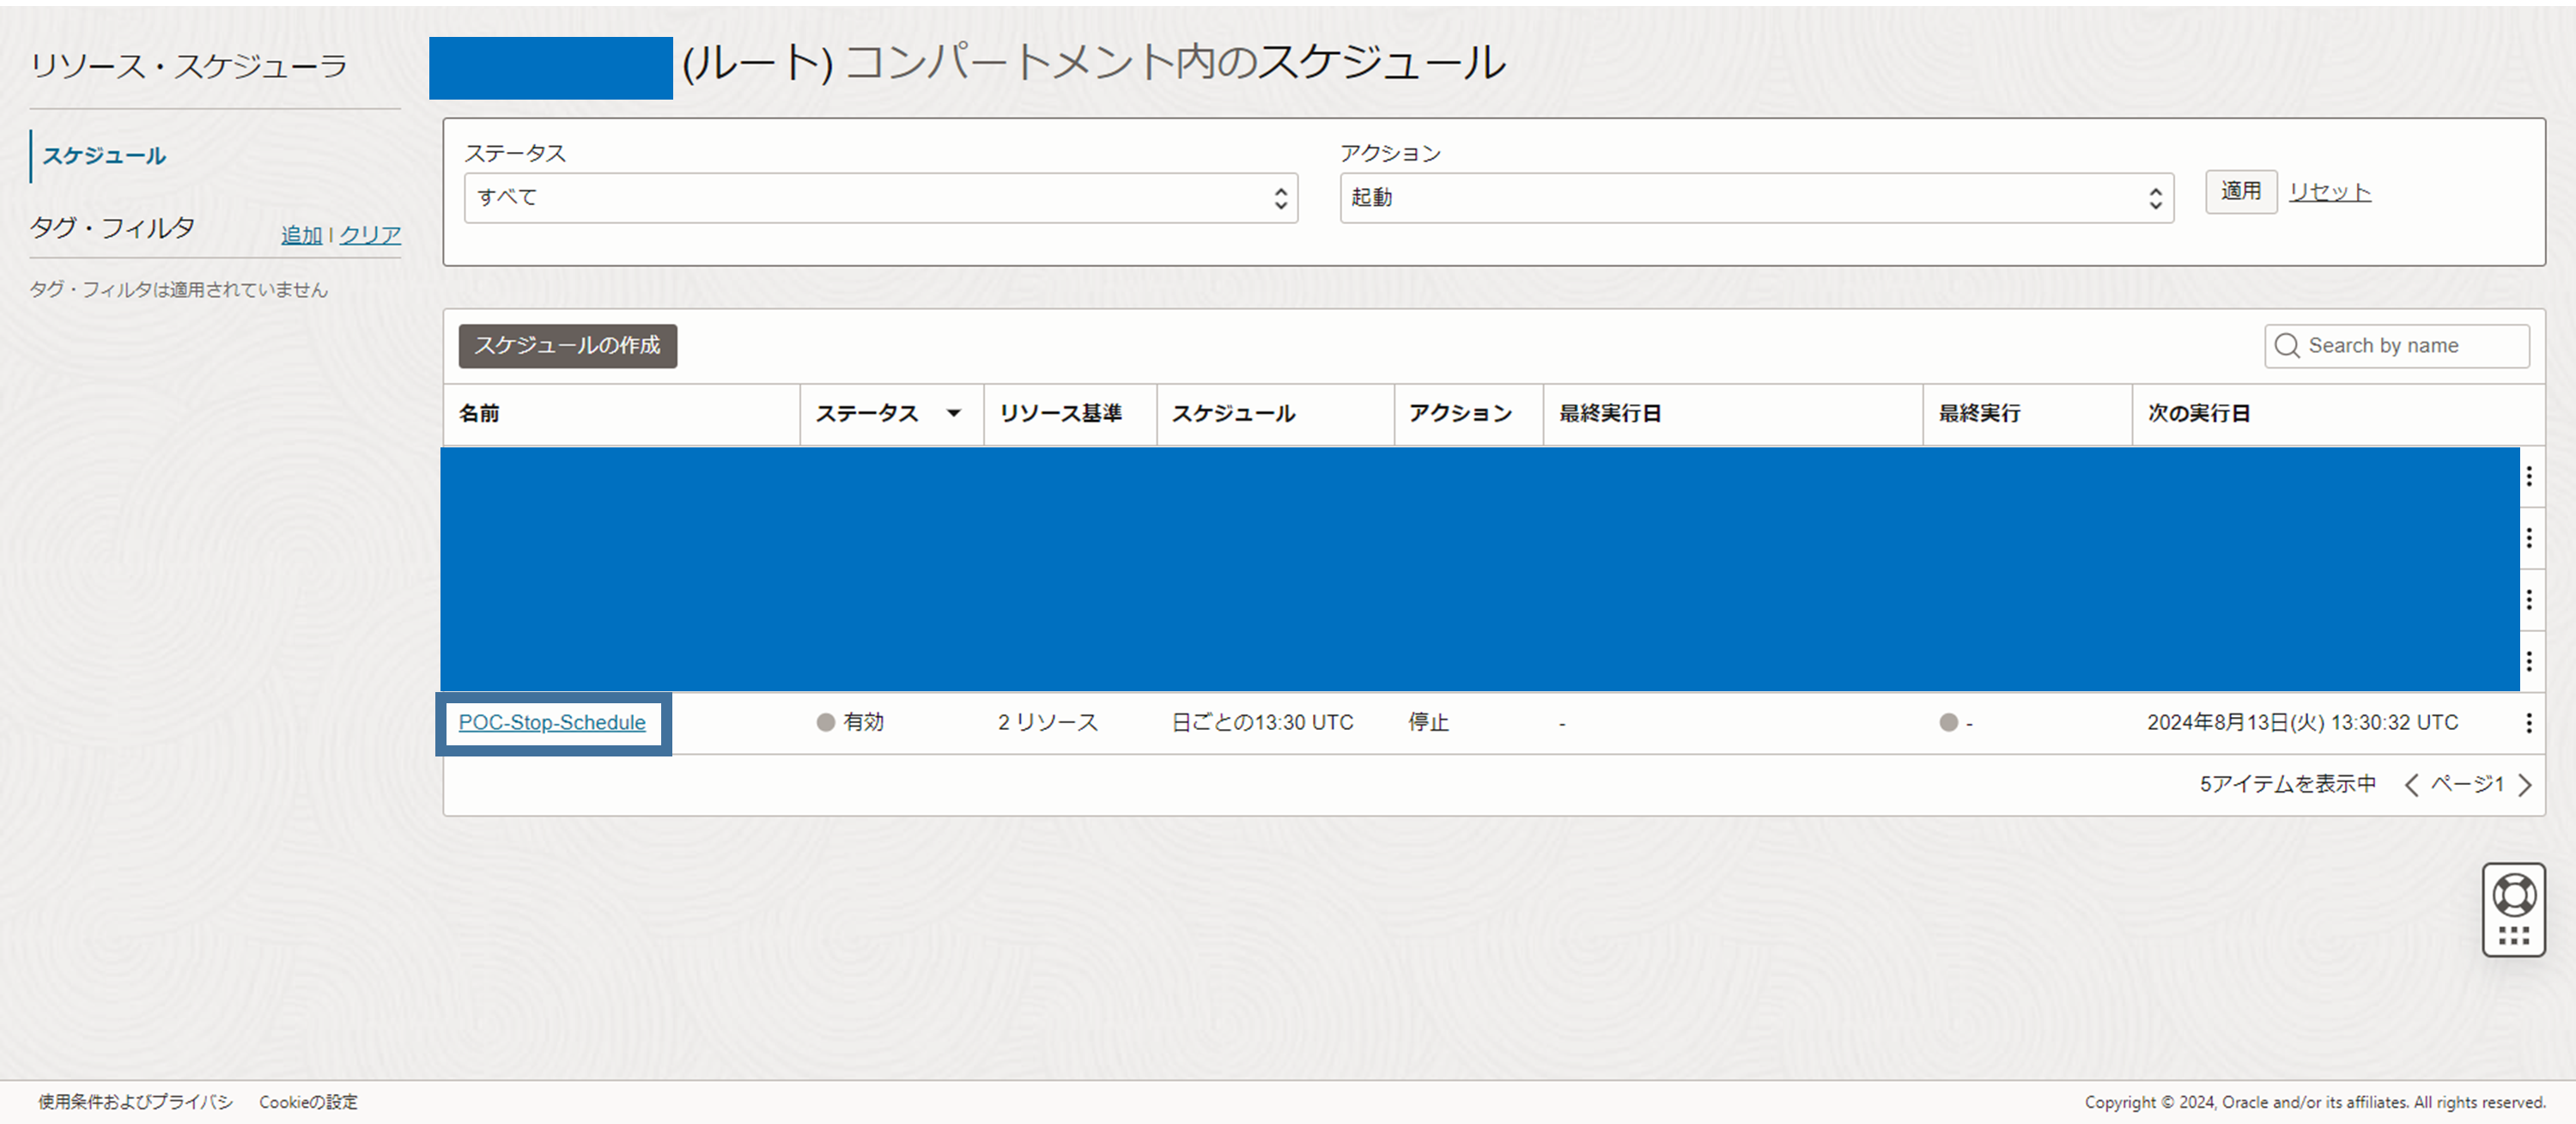Select スケジュール in left sidebar
Screen dimensions: 2576x1124
[x=104, y=156]
